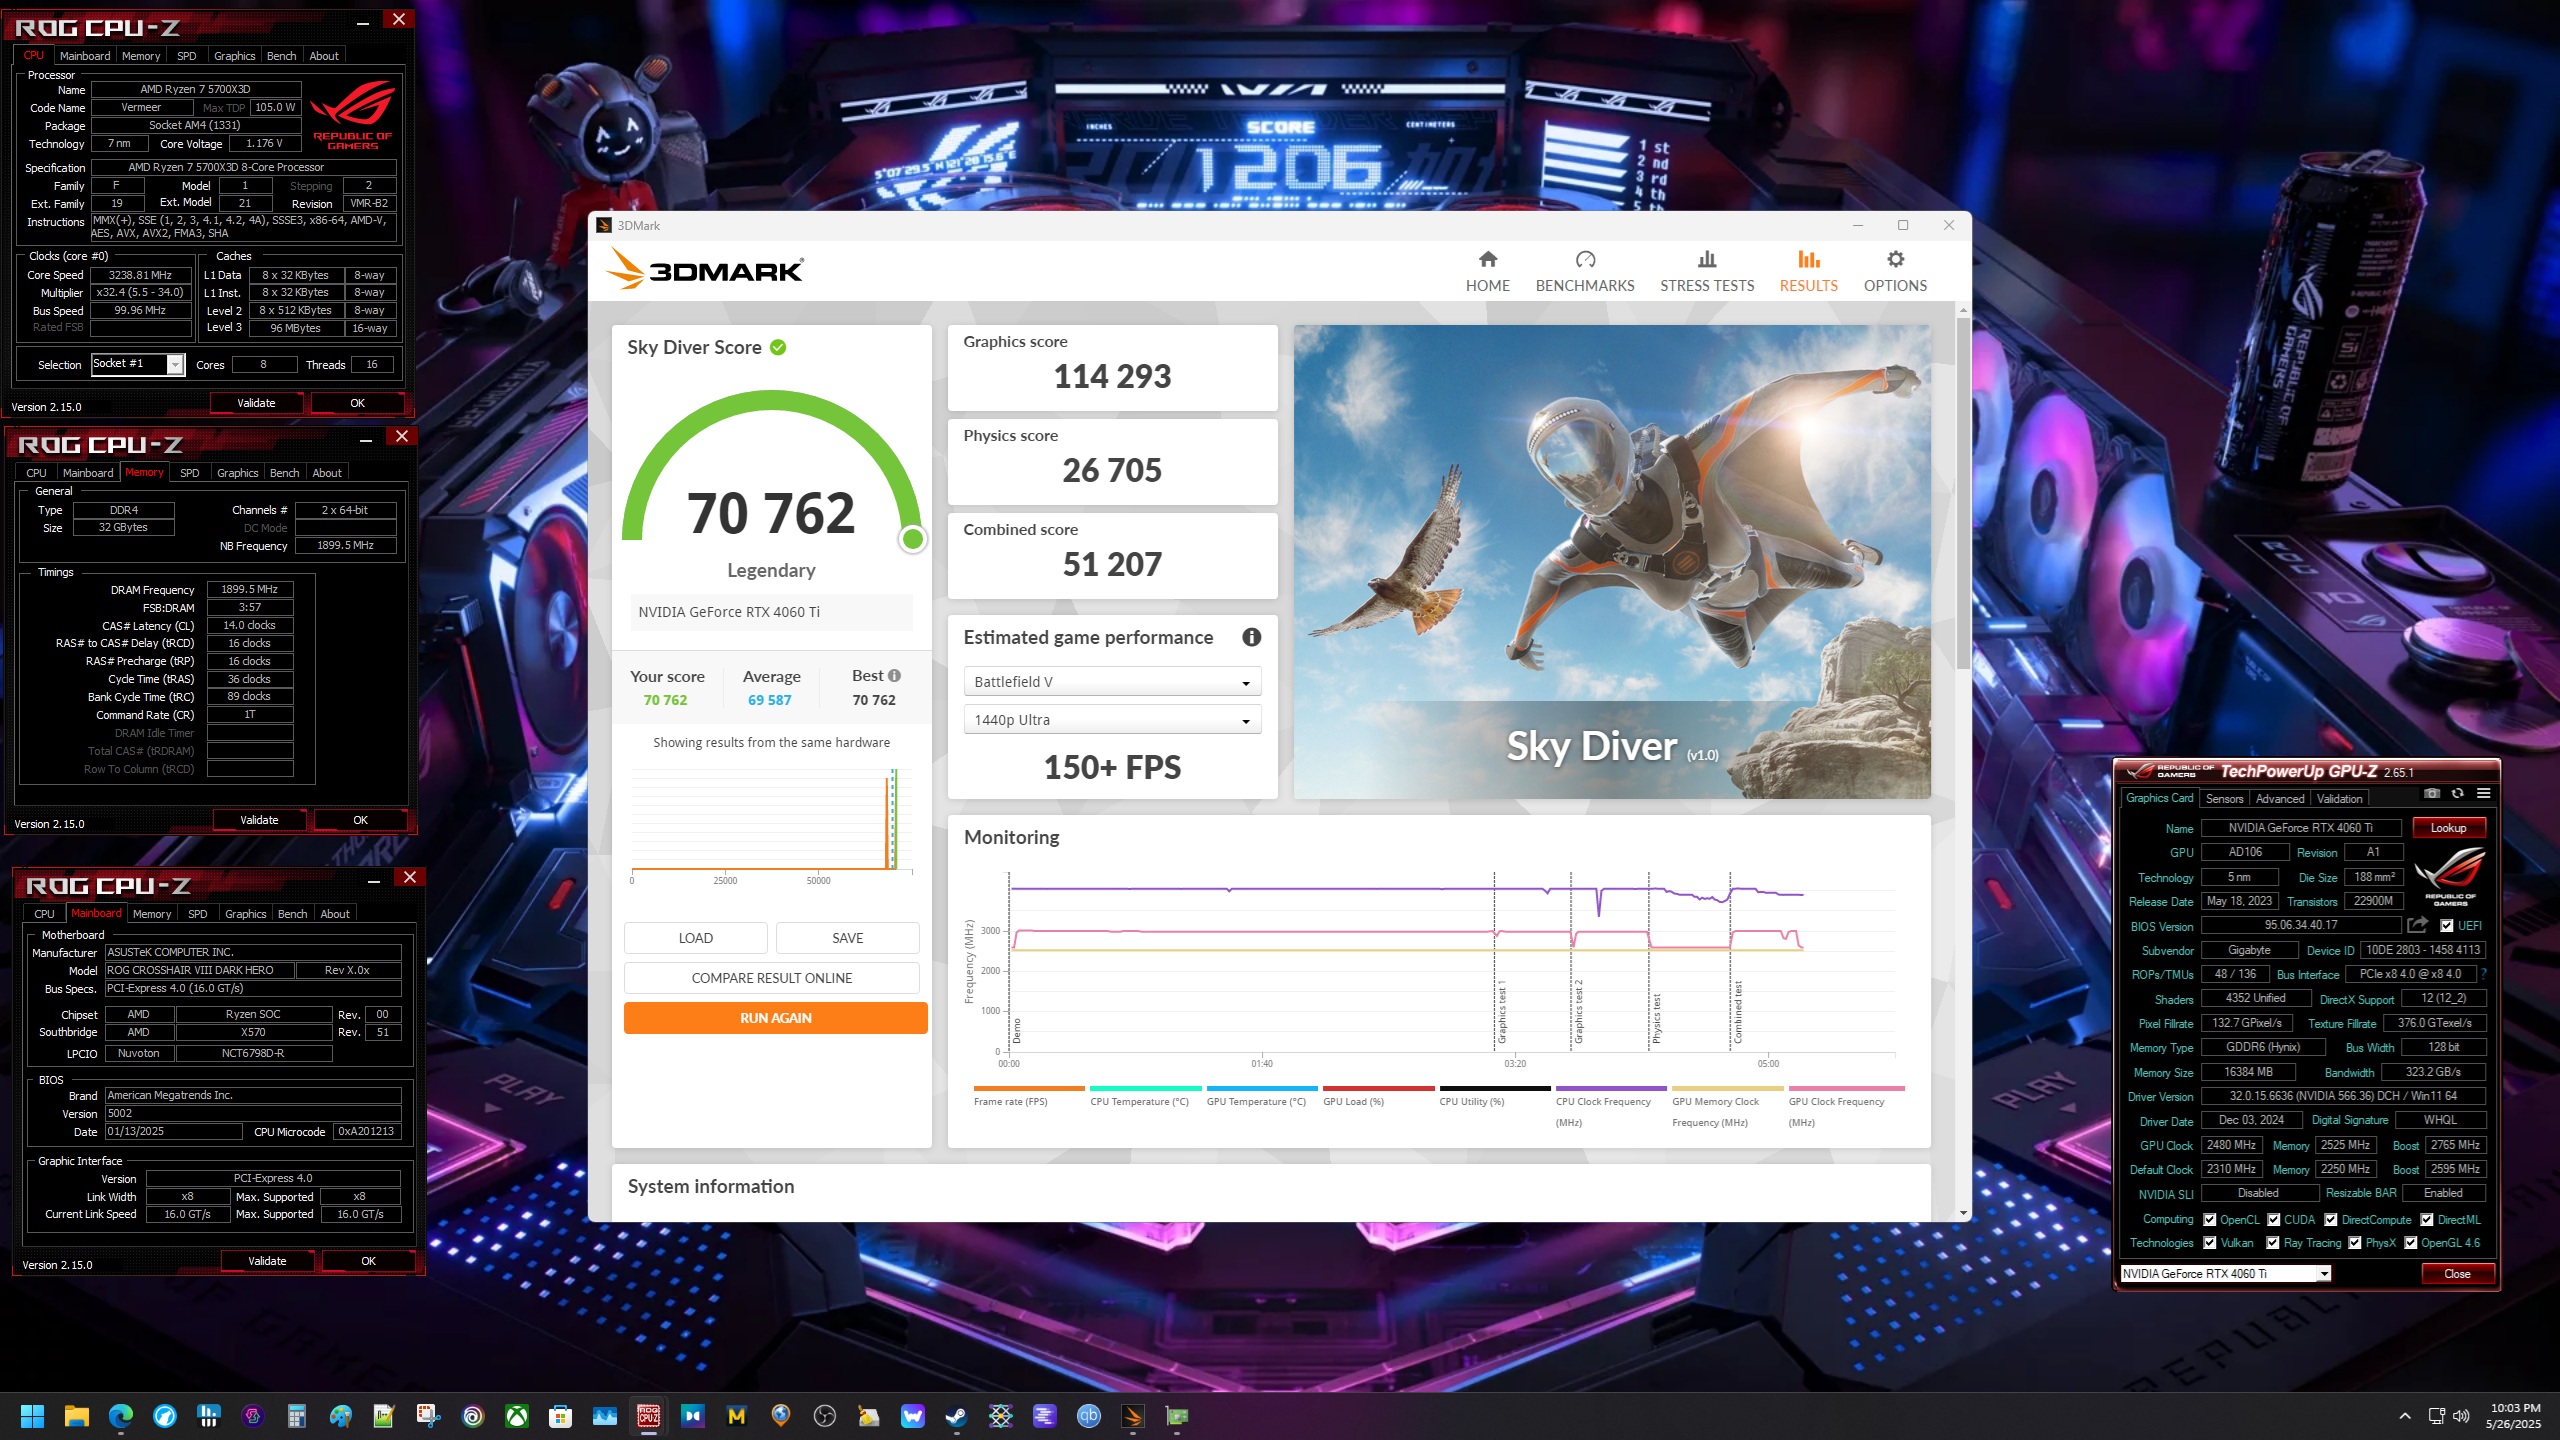Switch to the Results tab in 3DMark
This screenshot has width=2560, height=1440.
click(x=1808, y=271)
